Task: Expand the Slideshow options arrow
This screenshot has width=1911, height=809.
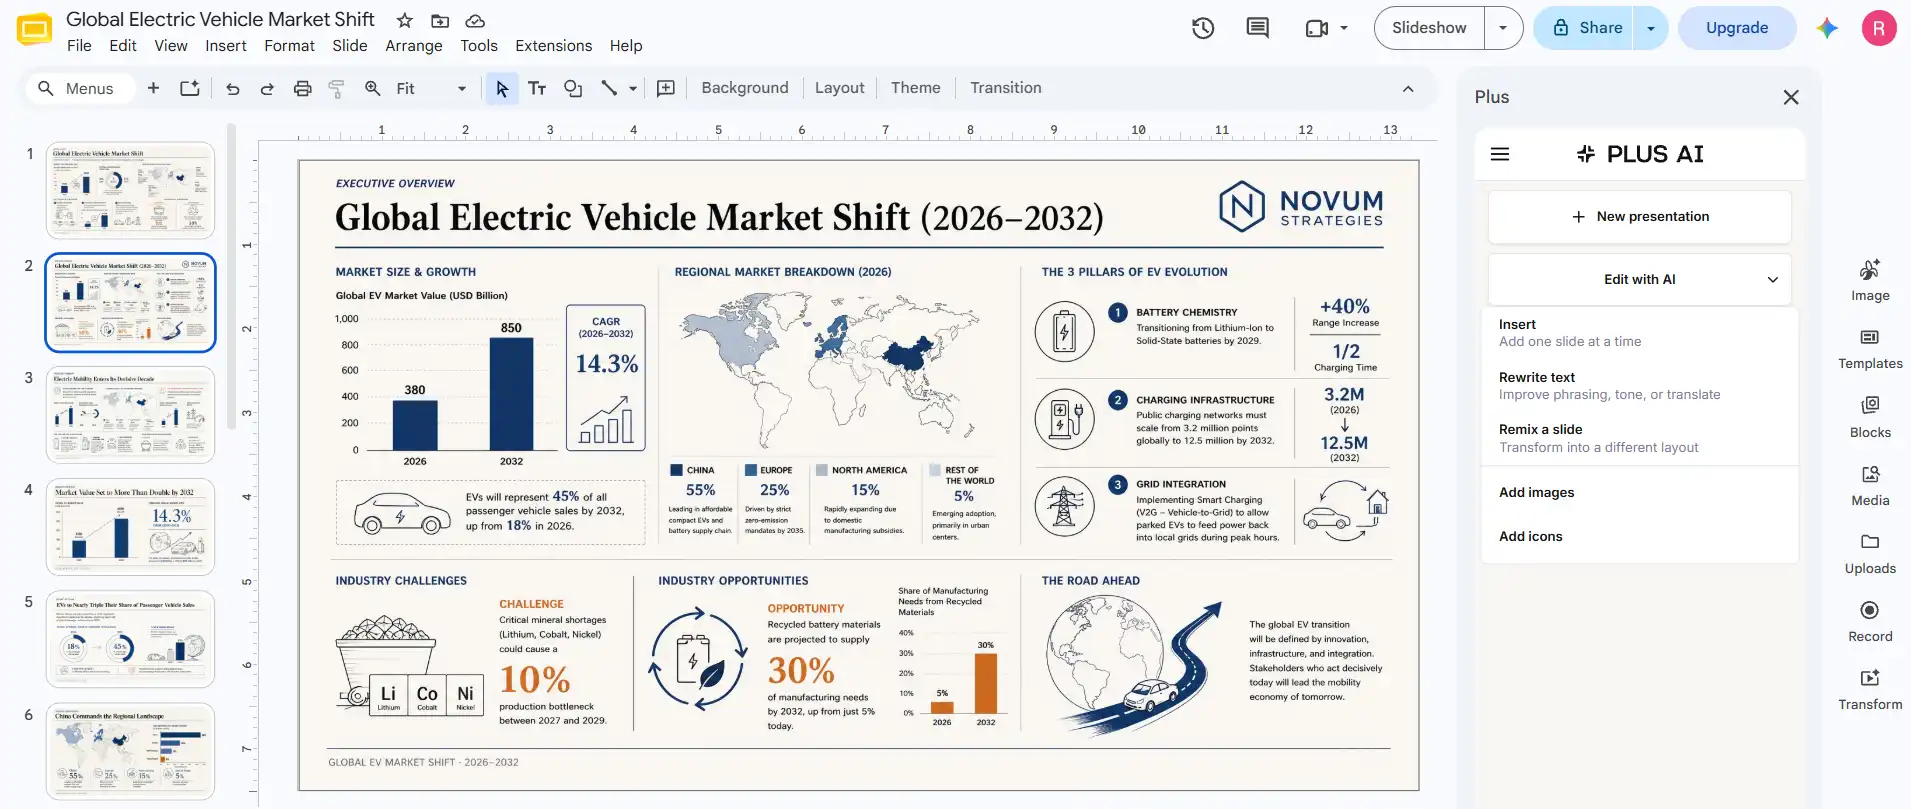Action: point(1503,28)
